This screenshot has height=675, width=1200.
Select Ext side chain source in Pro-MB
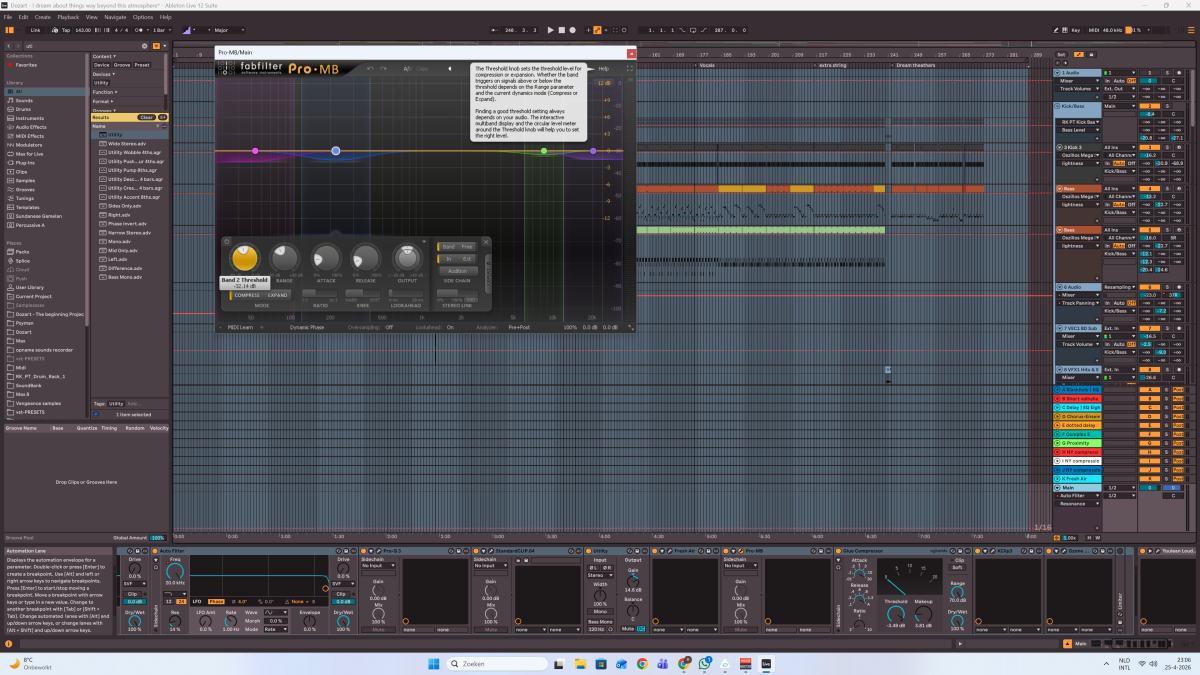(467, 259)
